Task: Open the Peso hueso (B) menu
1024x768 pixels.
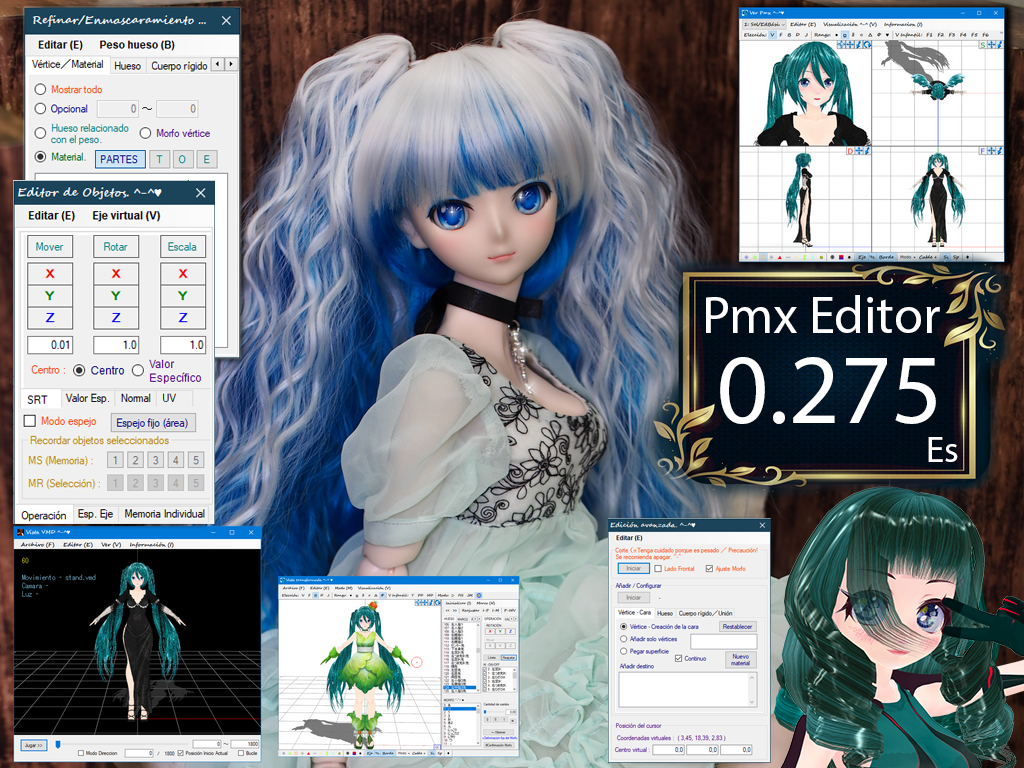Action: pyautogui.click(x=137, y=44)
